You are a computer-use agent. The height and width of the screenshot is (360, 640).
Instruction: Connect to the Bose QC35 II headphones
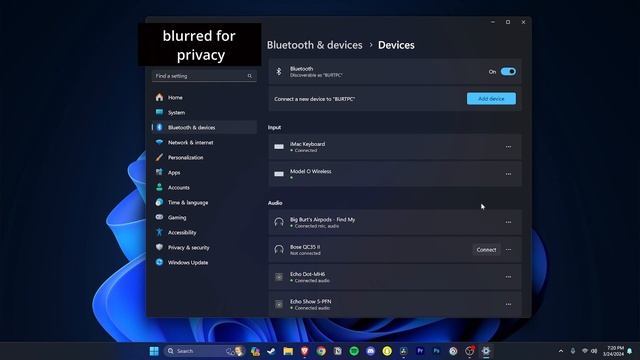pyautogui.click(x=486, y=250)
